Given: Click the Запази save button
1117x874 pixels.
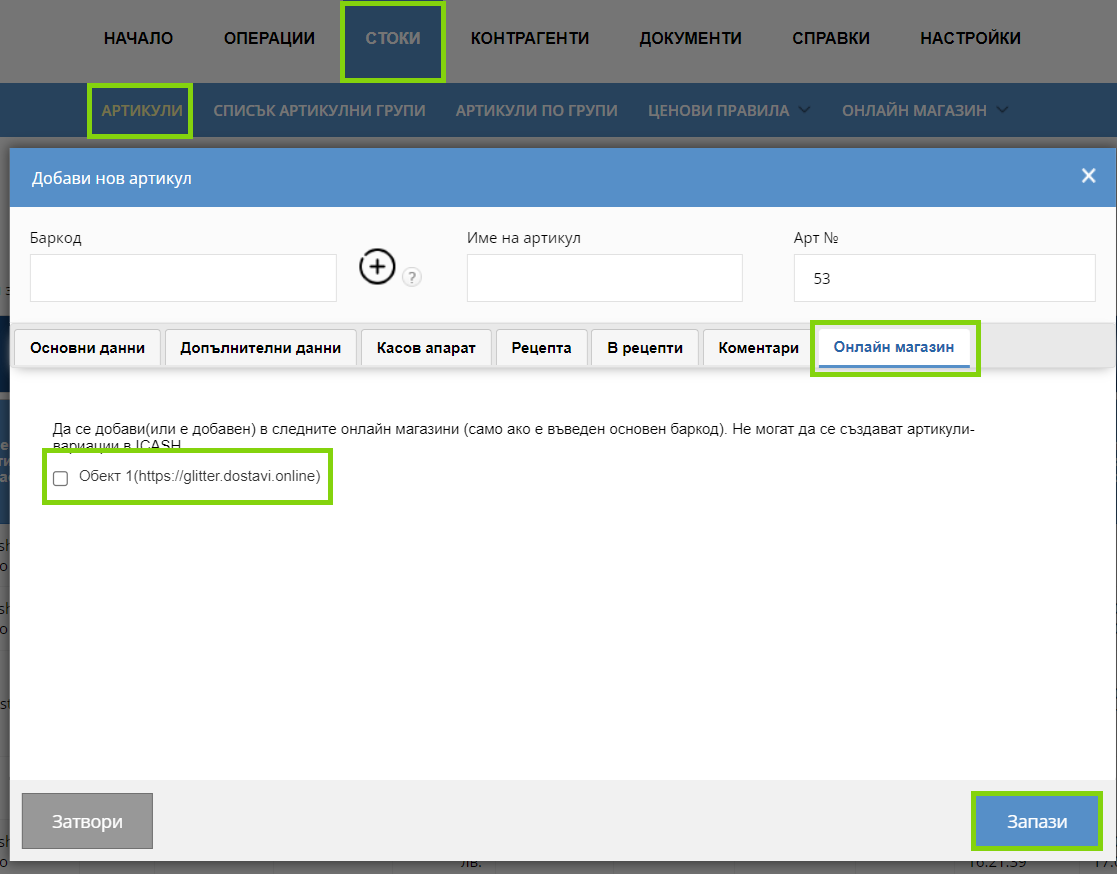Looking at the screenshot, I should tap(1037, 821).
